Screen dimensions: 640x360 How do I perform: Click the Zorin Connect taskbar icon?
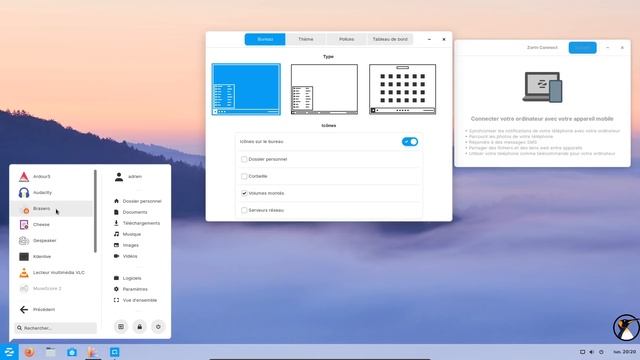point(115,352)
